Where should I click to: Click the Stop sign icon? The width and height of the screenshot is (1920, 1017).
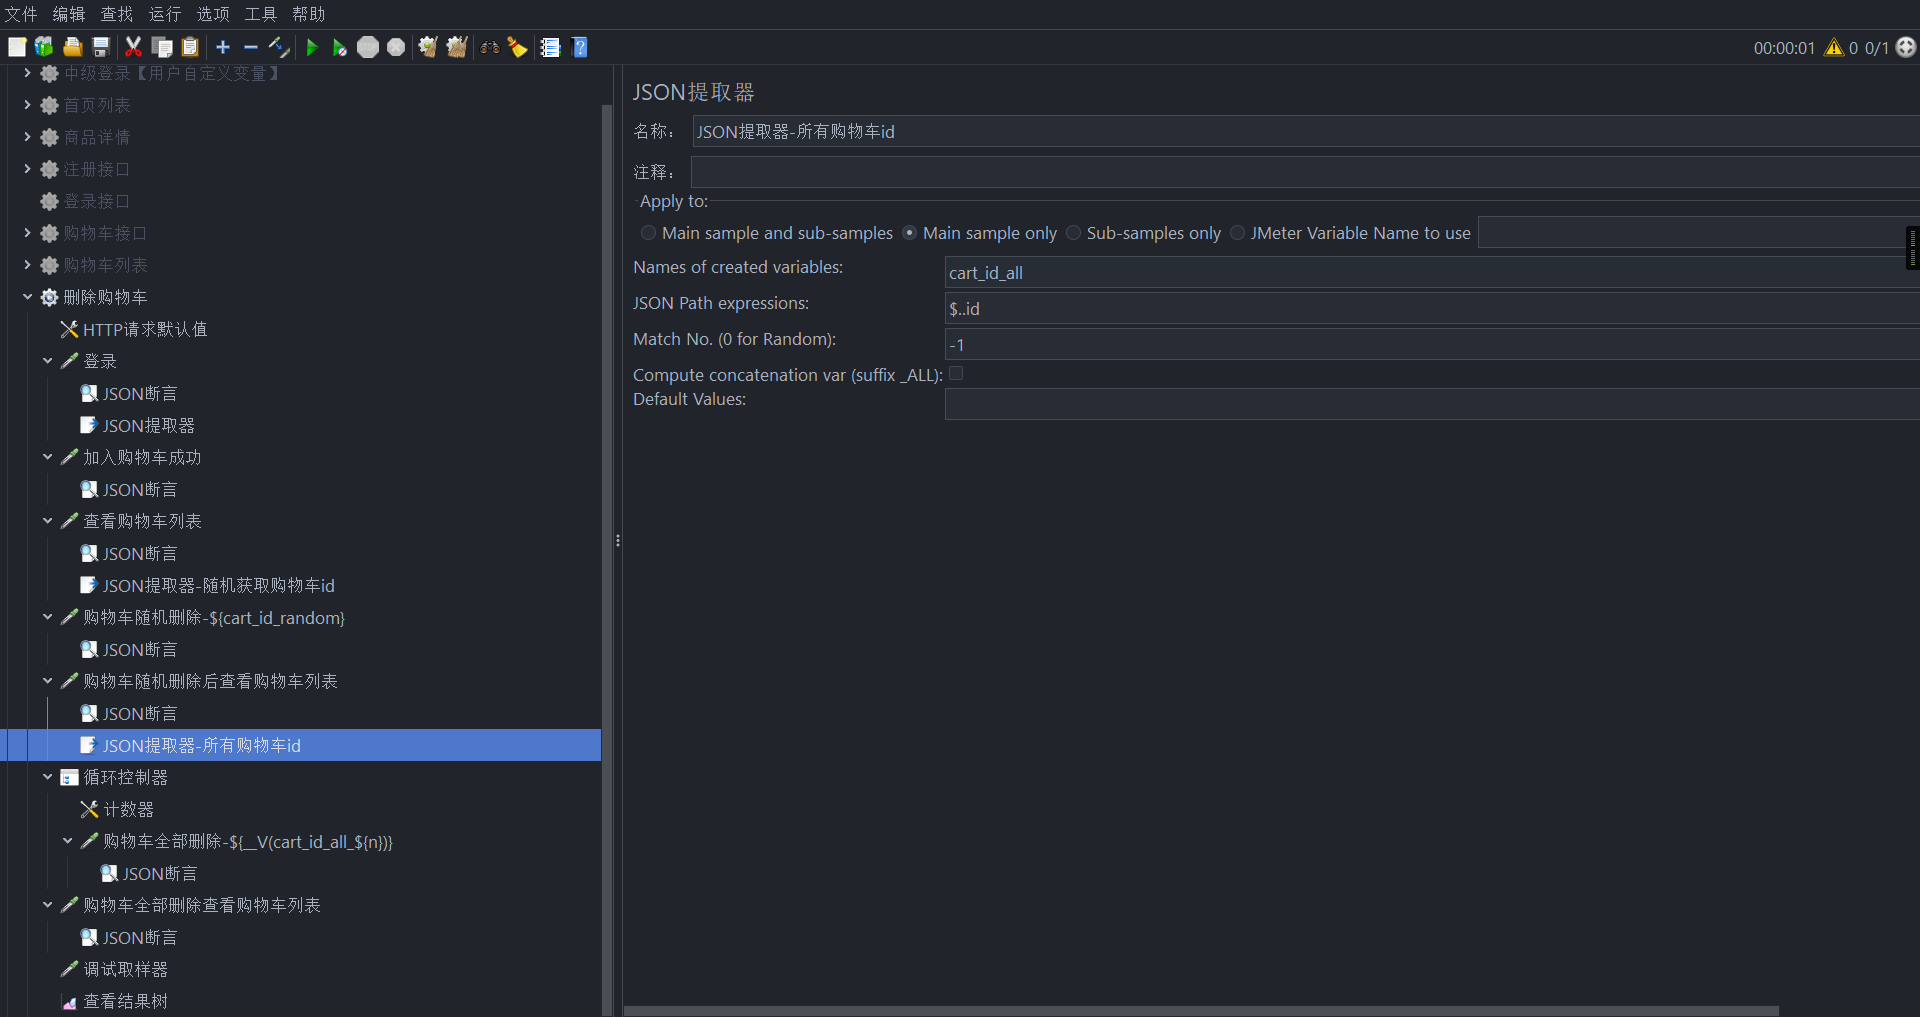368,47
